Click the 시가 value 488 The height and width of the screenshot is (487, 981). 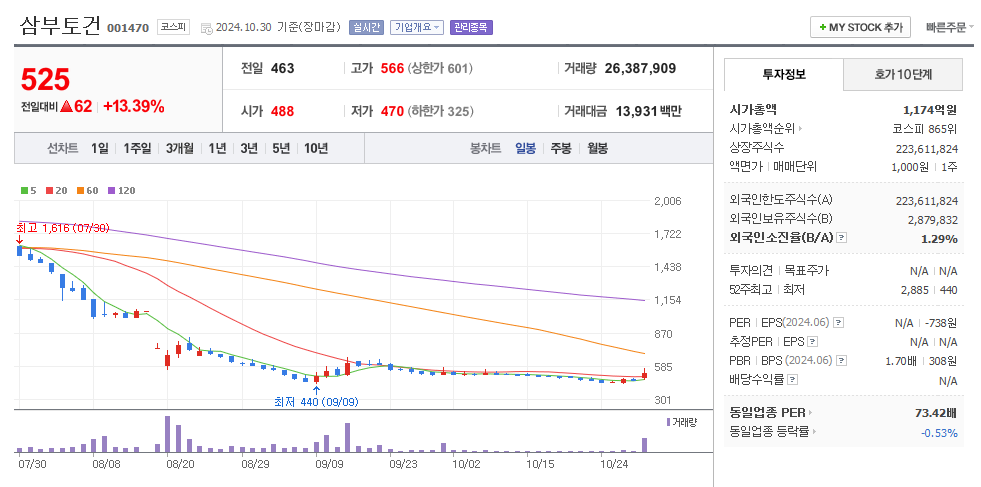pos(282,112)
